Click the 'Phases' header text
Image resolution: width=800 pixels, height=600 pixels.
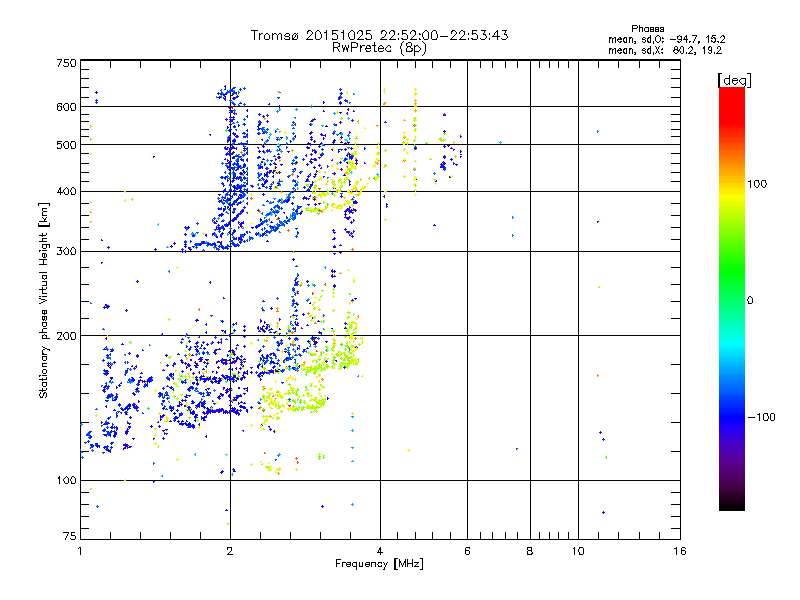pyautogui.click(x=647, y=29)
